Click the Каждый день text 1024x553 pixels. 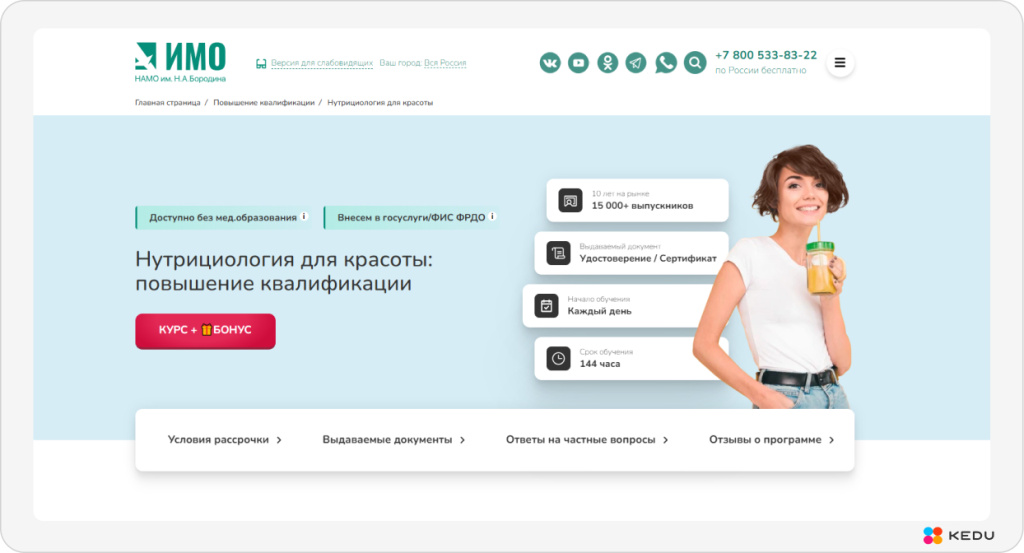coord(600,311)
